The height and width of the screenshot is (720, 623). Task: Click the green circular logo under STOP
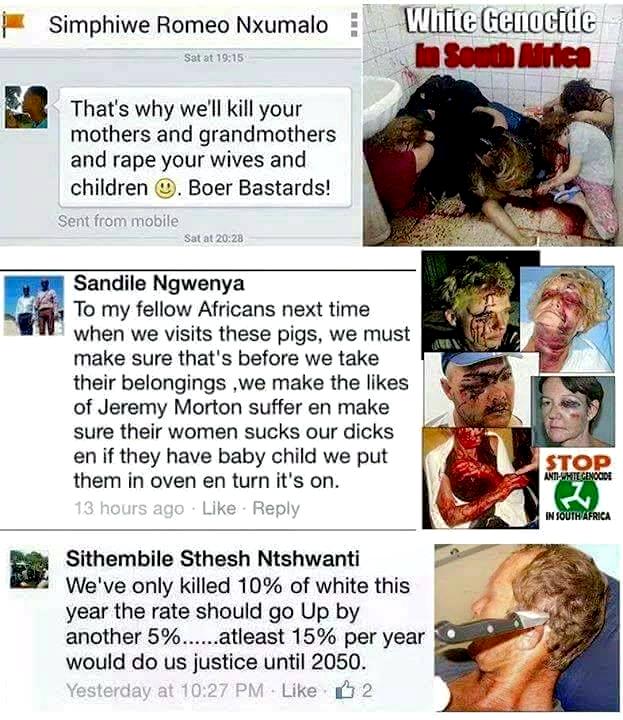tap(576, 495)
